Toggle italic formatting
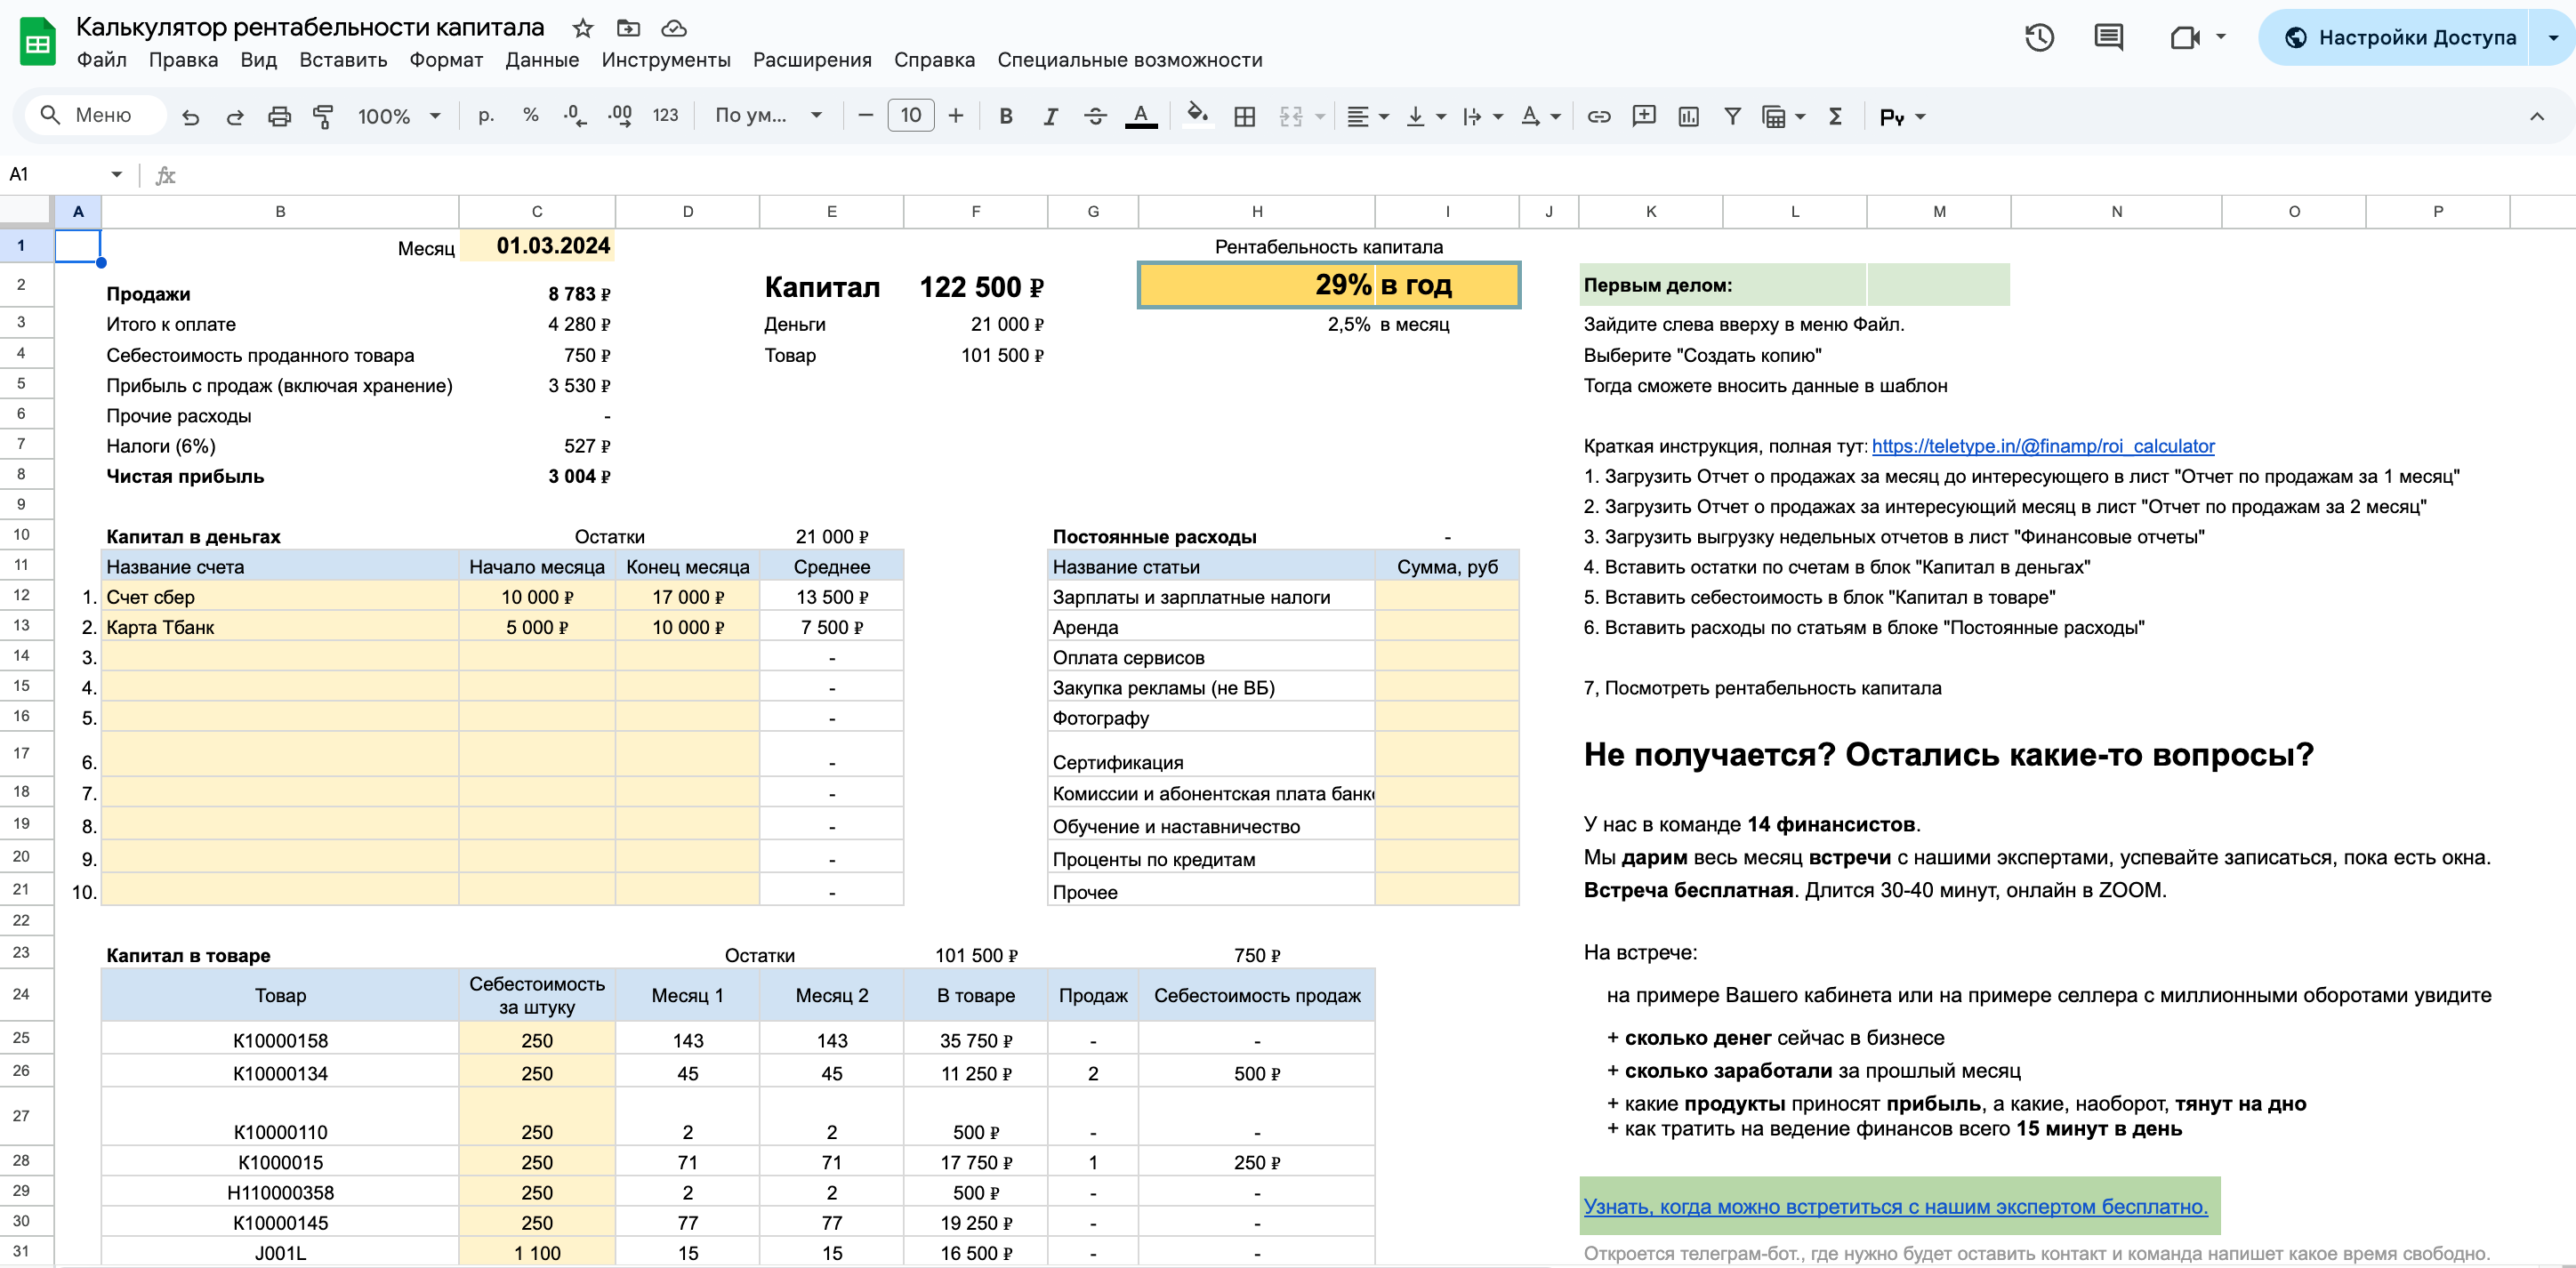 pyautogui.click(x=1050, y=117)
